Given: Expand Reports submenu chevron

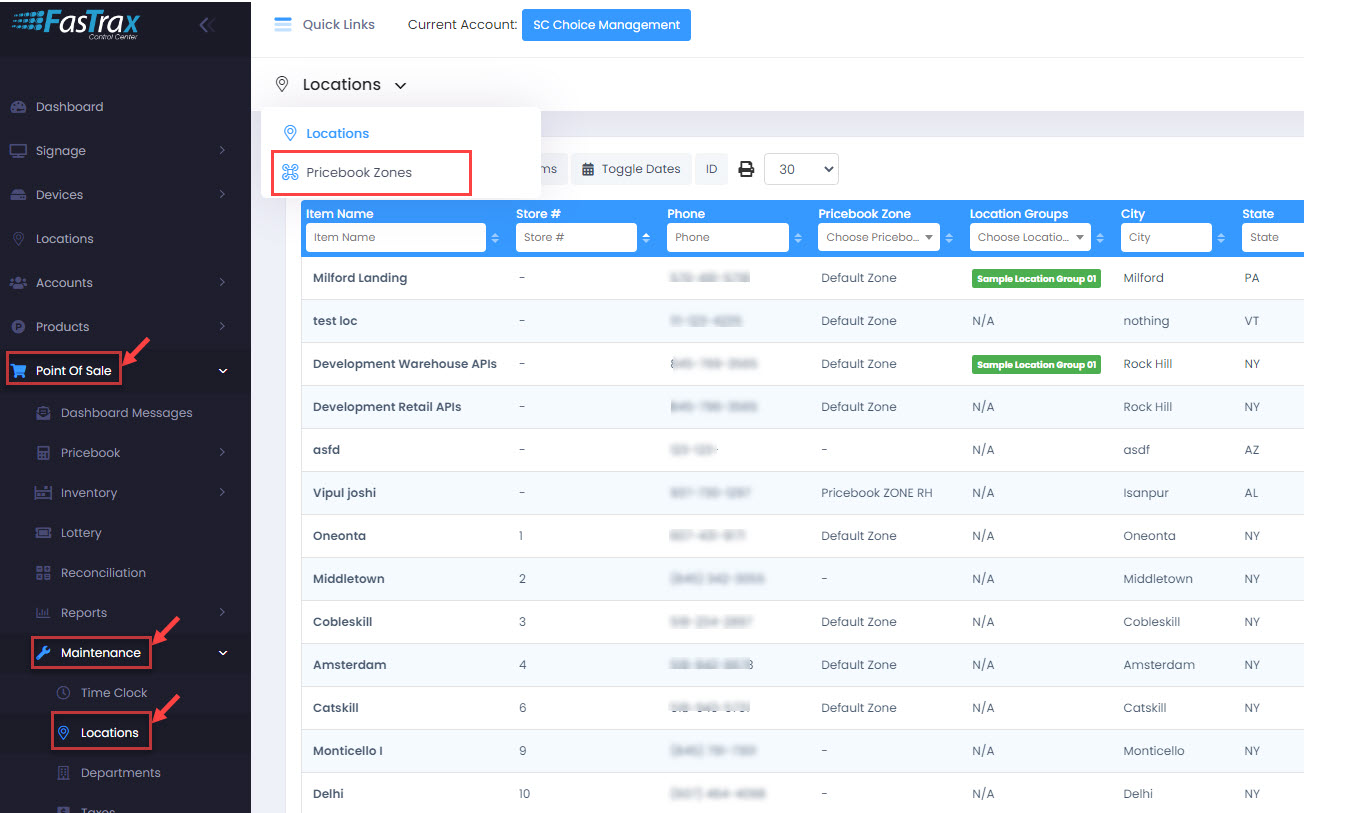Looking at the screenshot, I should (222, 613).
